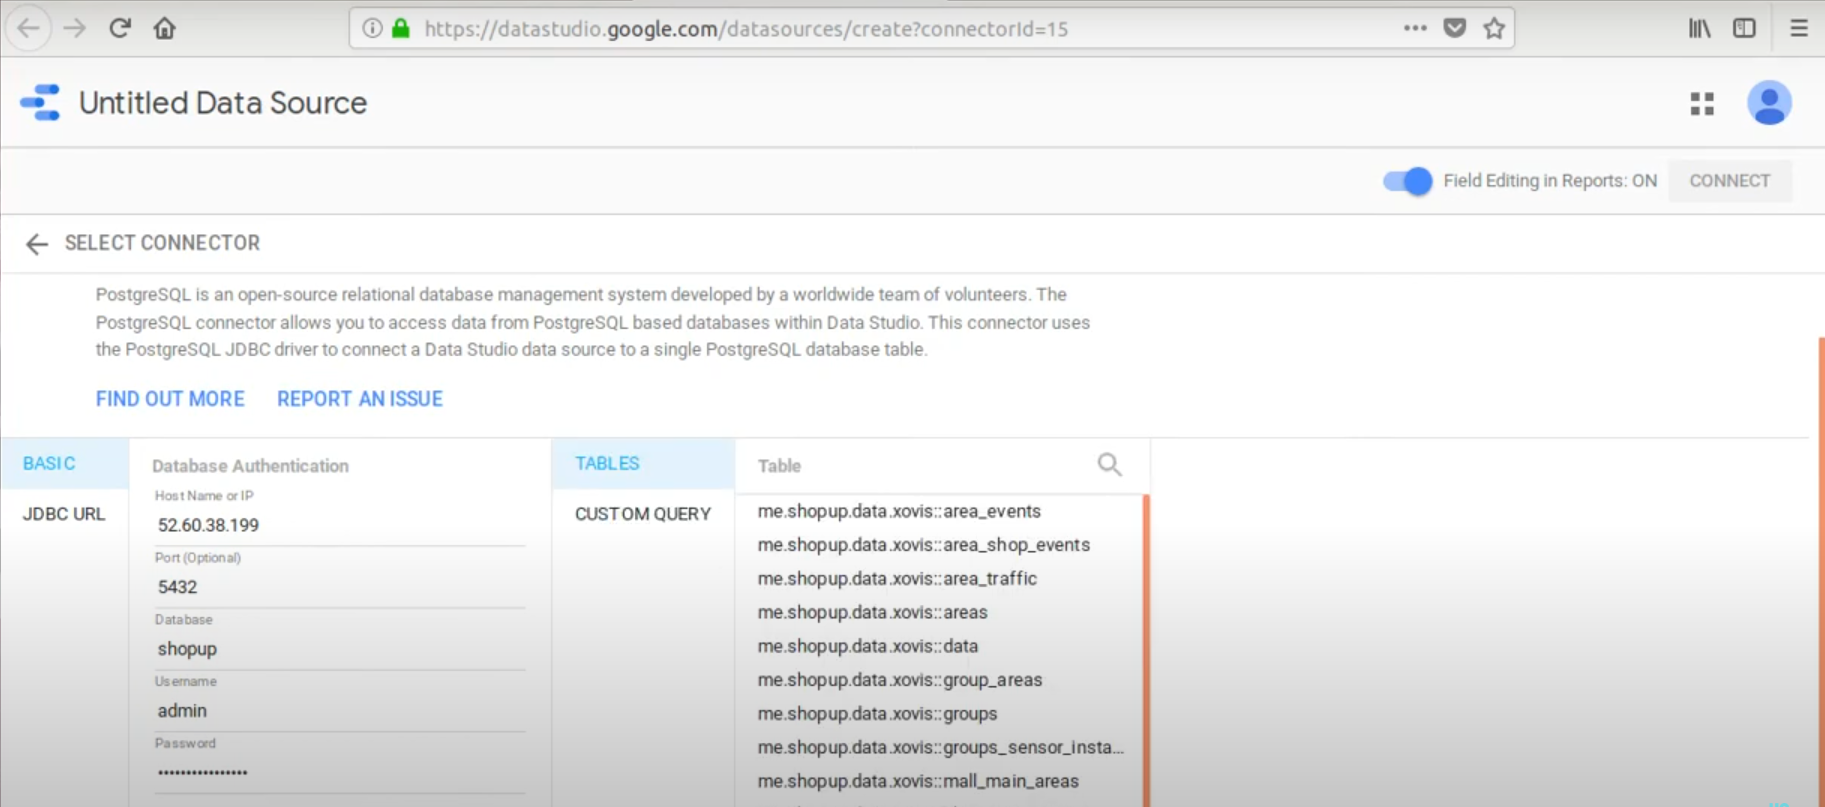Image resolution: width=1825 pixels, height=807 pixels.
Task: Switch to the CUSTOM QUERY tab
Action: click(643, 514)
